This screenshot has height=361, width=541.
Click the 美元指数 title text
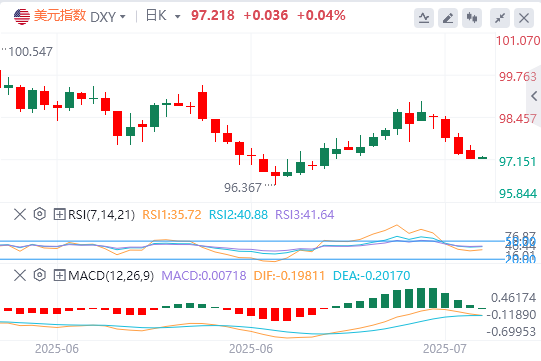(x=60, y=16)
